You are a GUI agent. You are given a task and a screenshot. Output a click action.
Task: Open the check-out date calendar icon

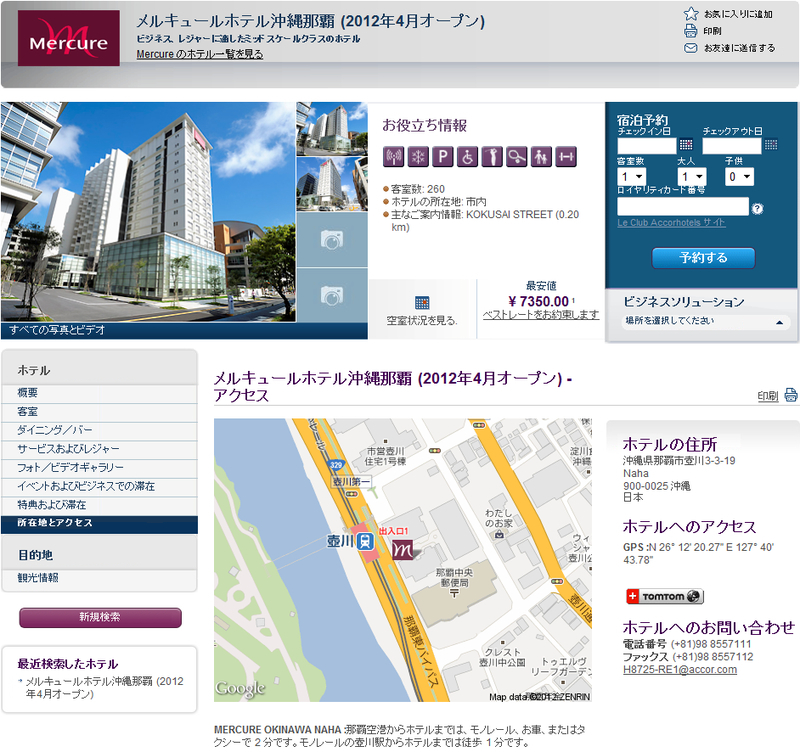click(x=771, y=145)
